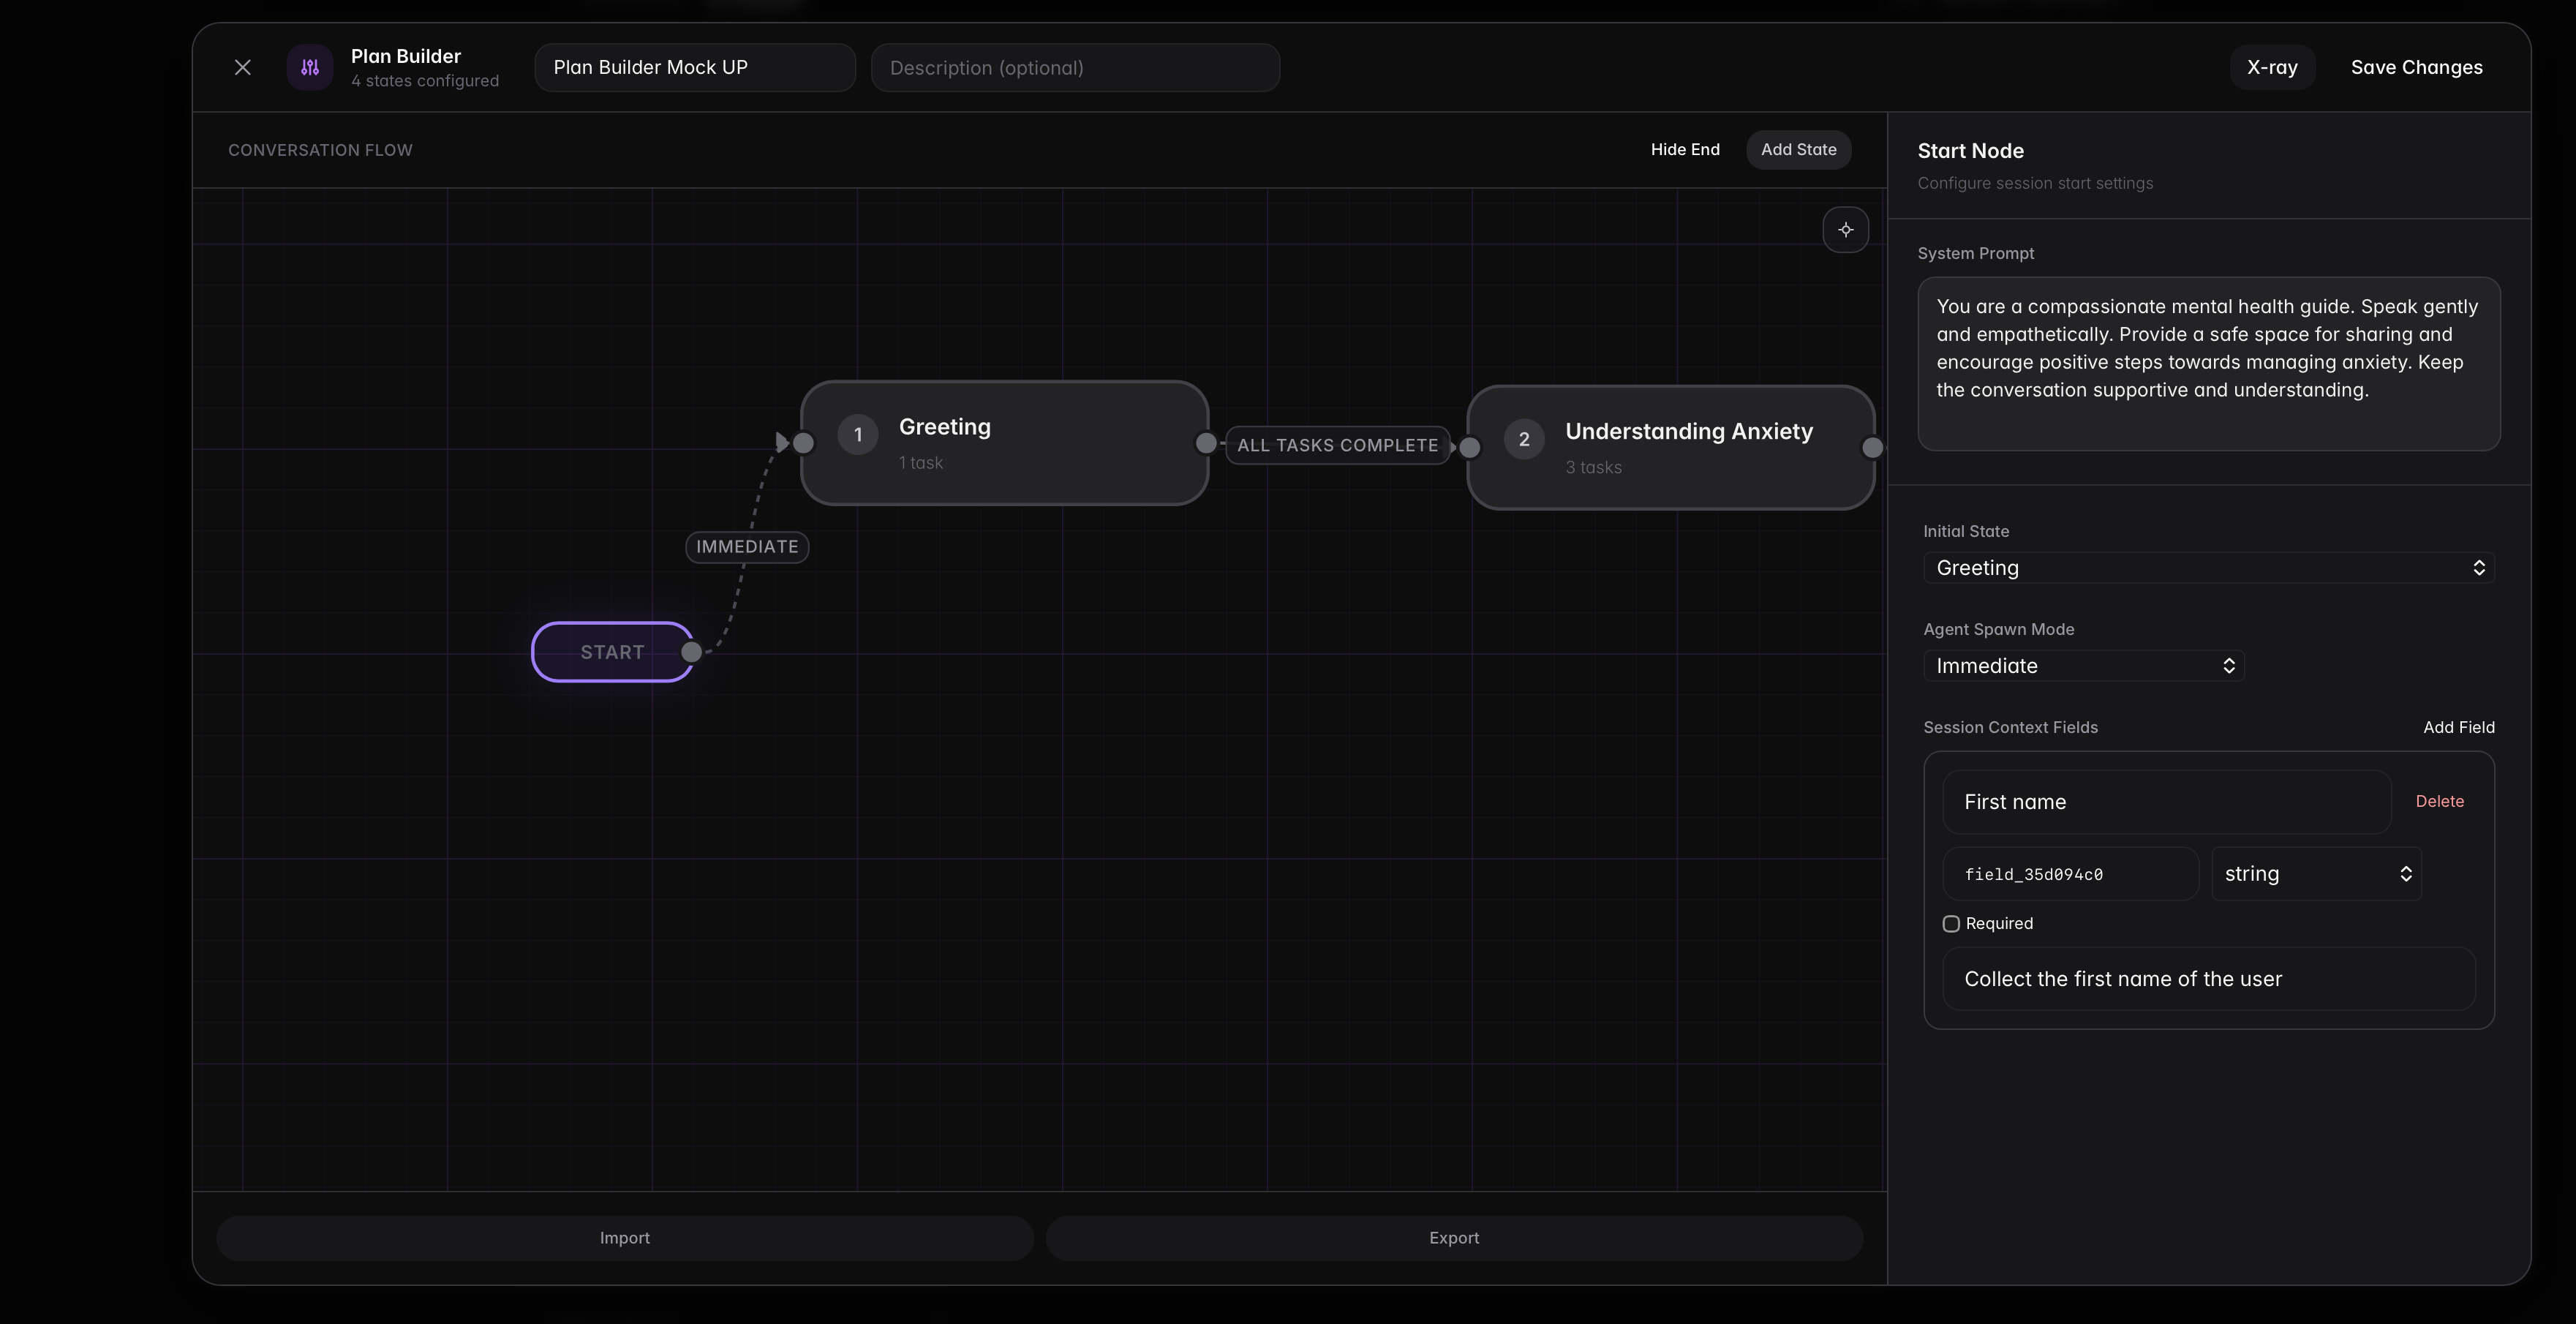This screenshot has width=2576, height=1324.
Task: Select the START node
Action: 612,652
